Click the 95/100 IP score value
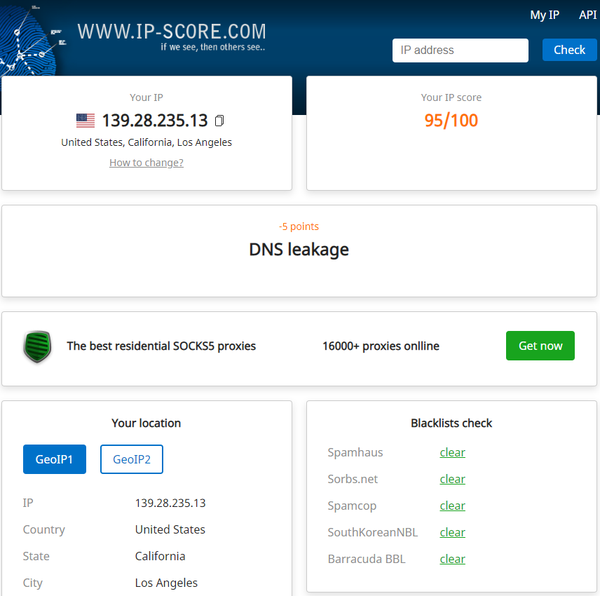 coord(451,121)
